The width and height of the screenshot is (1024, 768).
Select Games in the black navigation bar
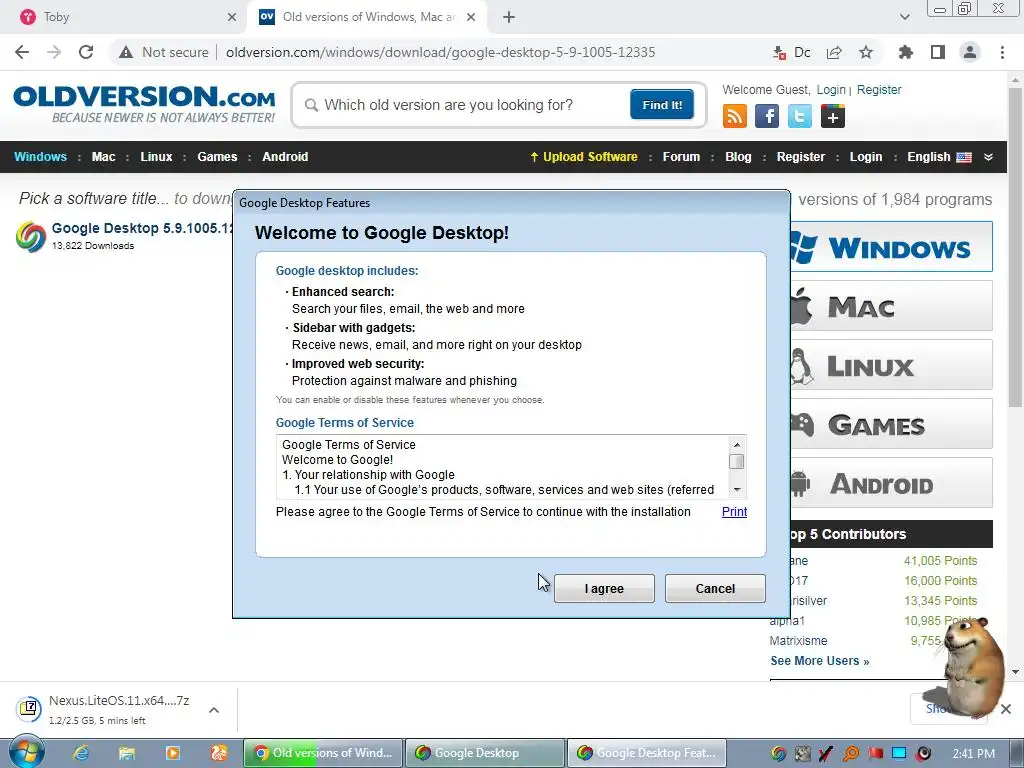(x=217, y=157)
